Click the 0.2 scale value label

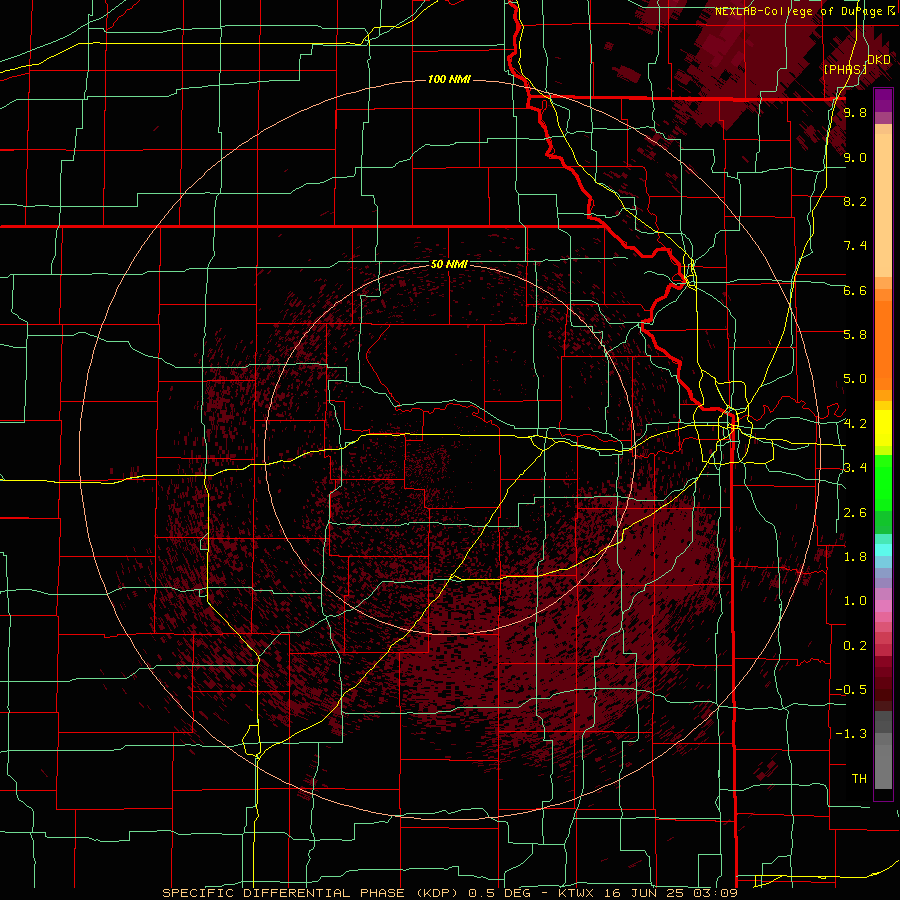(855, 646)
